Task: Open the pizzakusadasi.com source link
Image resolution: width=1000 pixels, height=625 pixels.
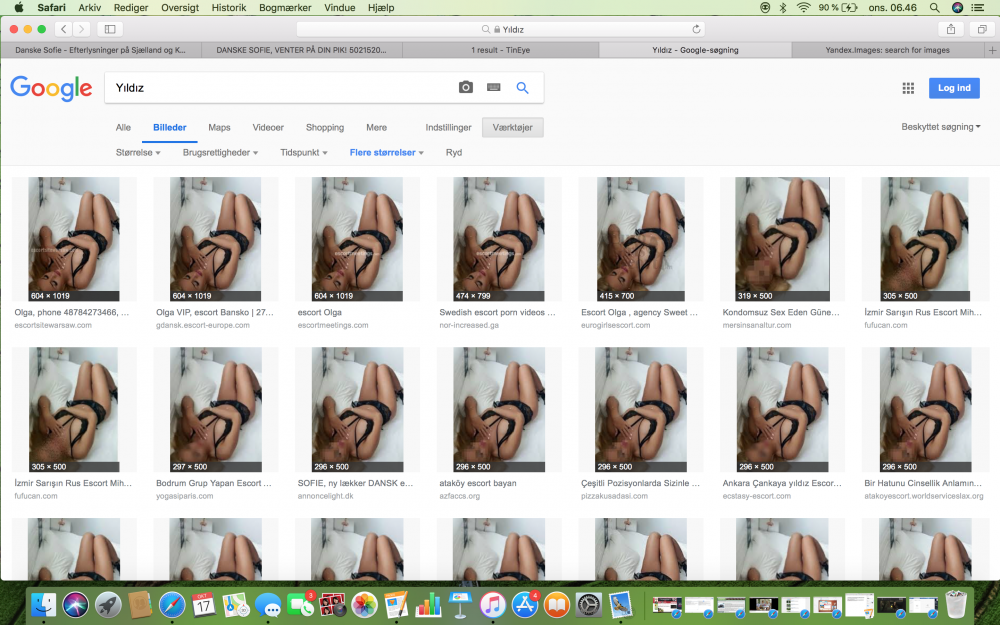Action: point(614,496)
